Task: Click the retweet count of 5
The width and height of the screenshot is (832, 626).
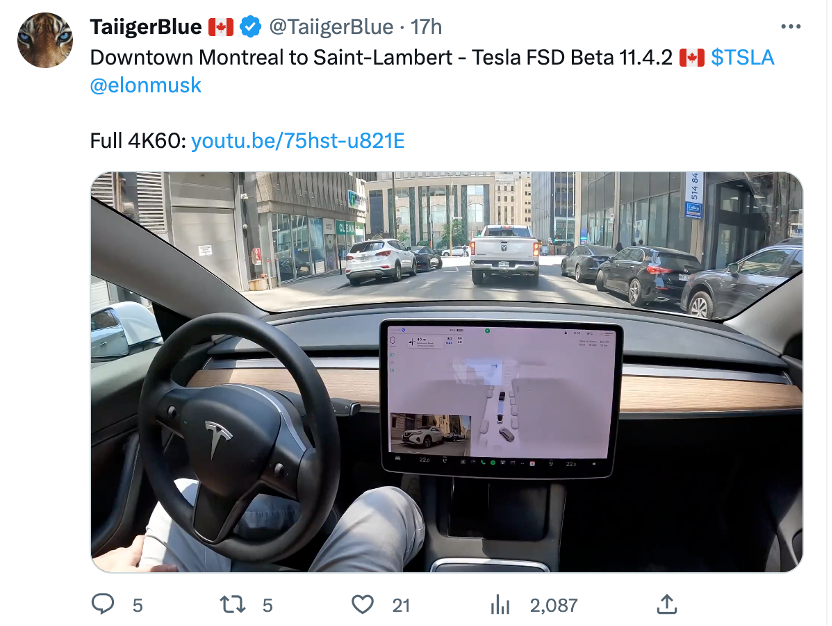Action: coord(267,605)
